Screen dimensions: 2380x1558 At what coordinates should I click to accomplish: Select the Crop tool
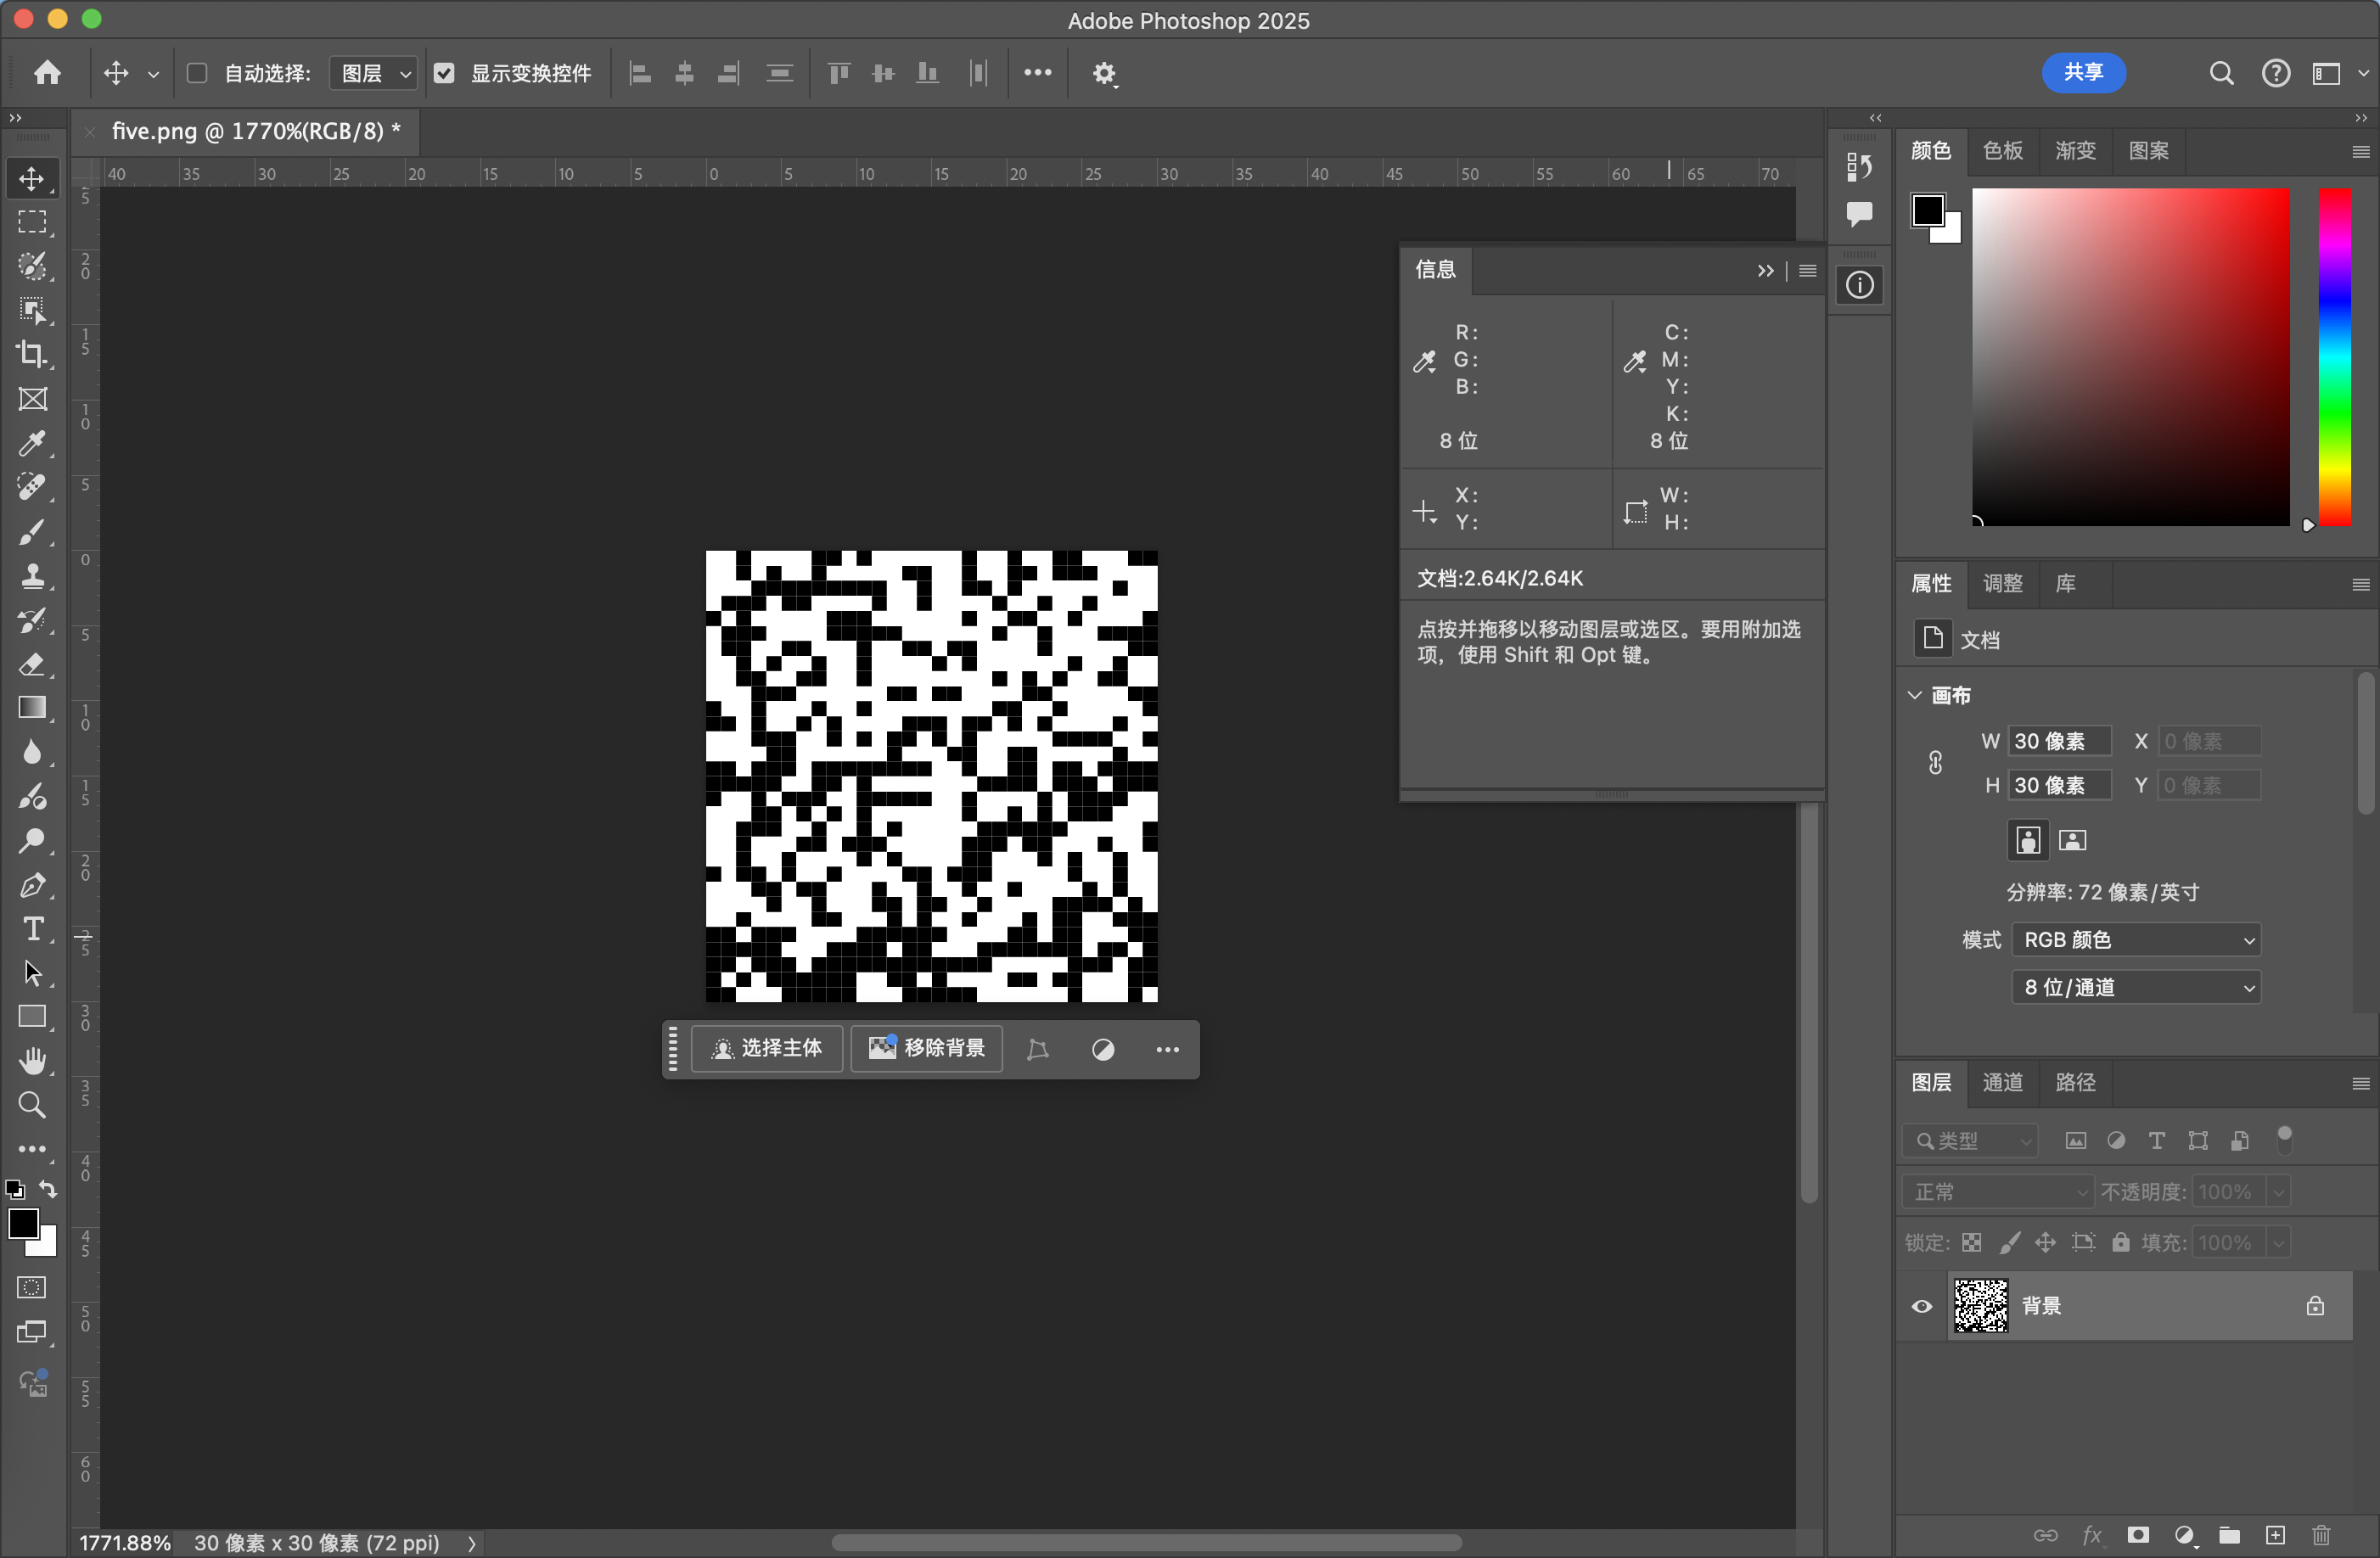click(32, 354)
